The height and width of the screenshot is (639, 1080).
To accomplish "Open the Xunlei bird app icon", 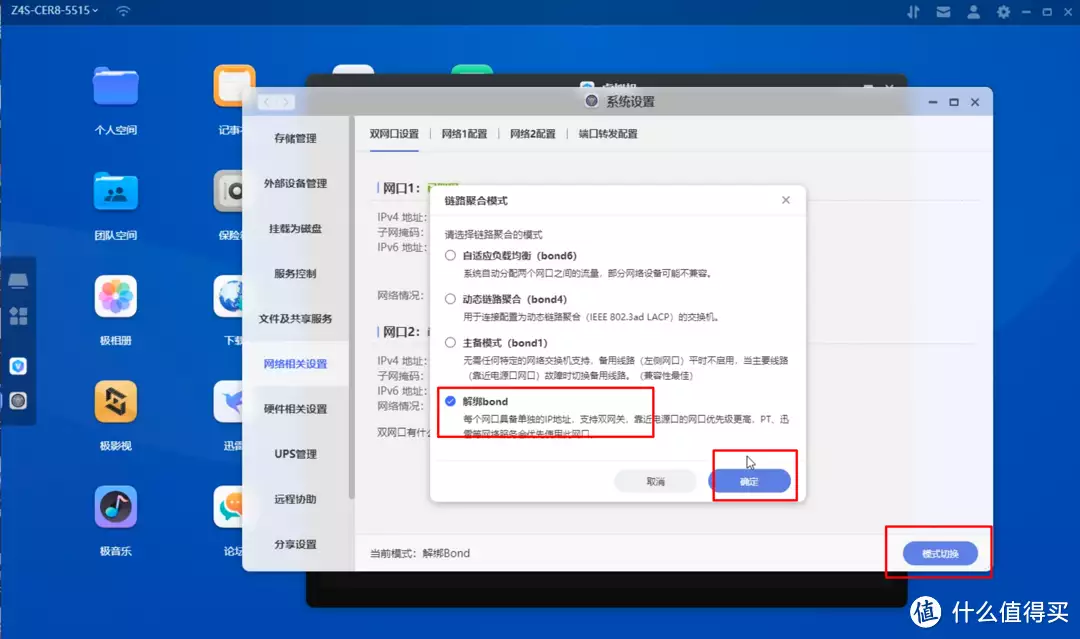I will click(229, 401).
